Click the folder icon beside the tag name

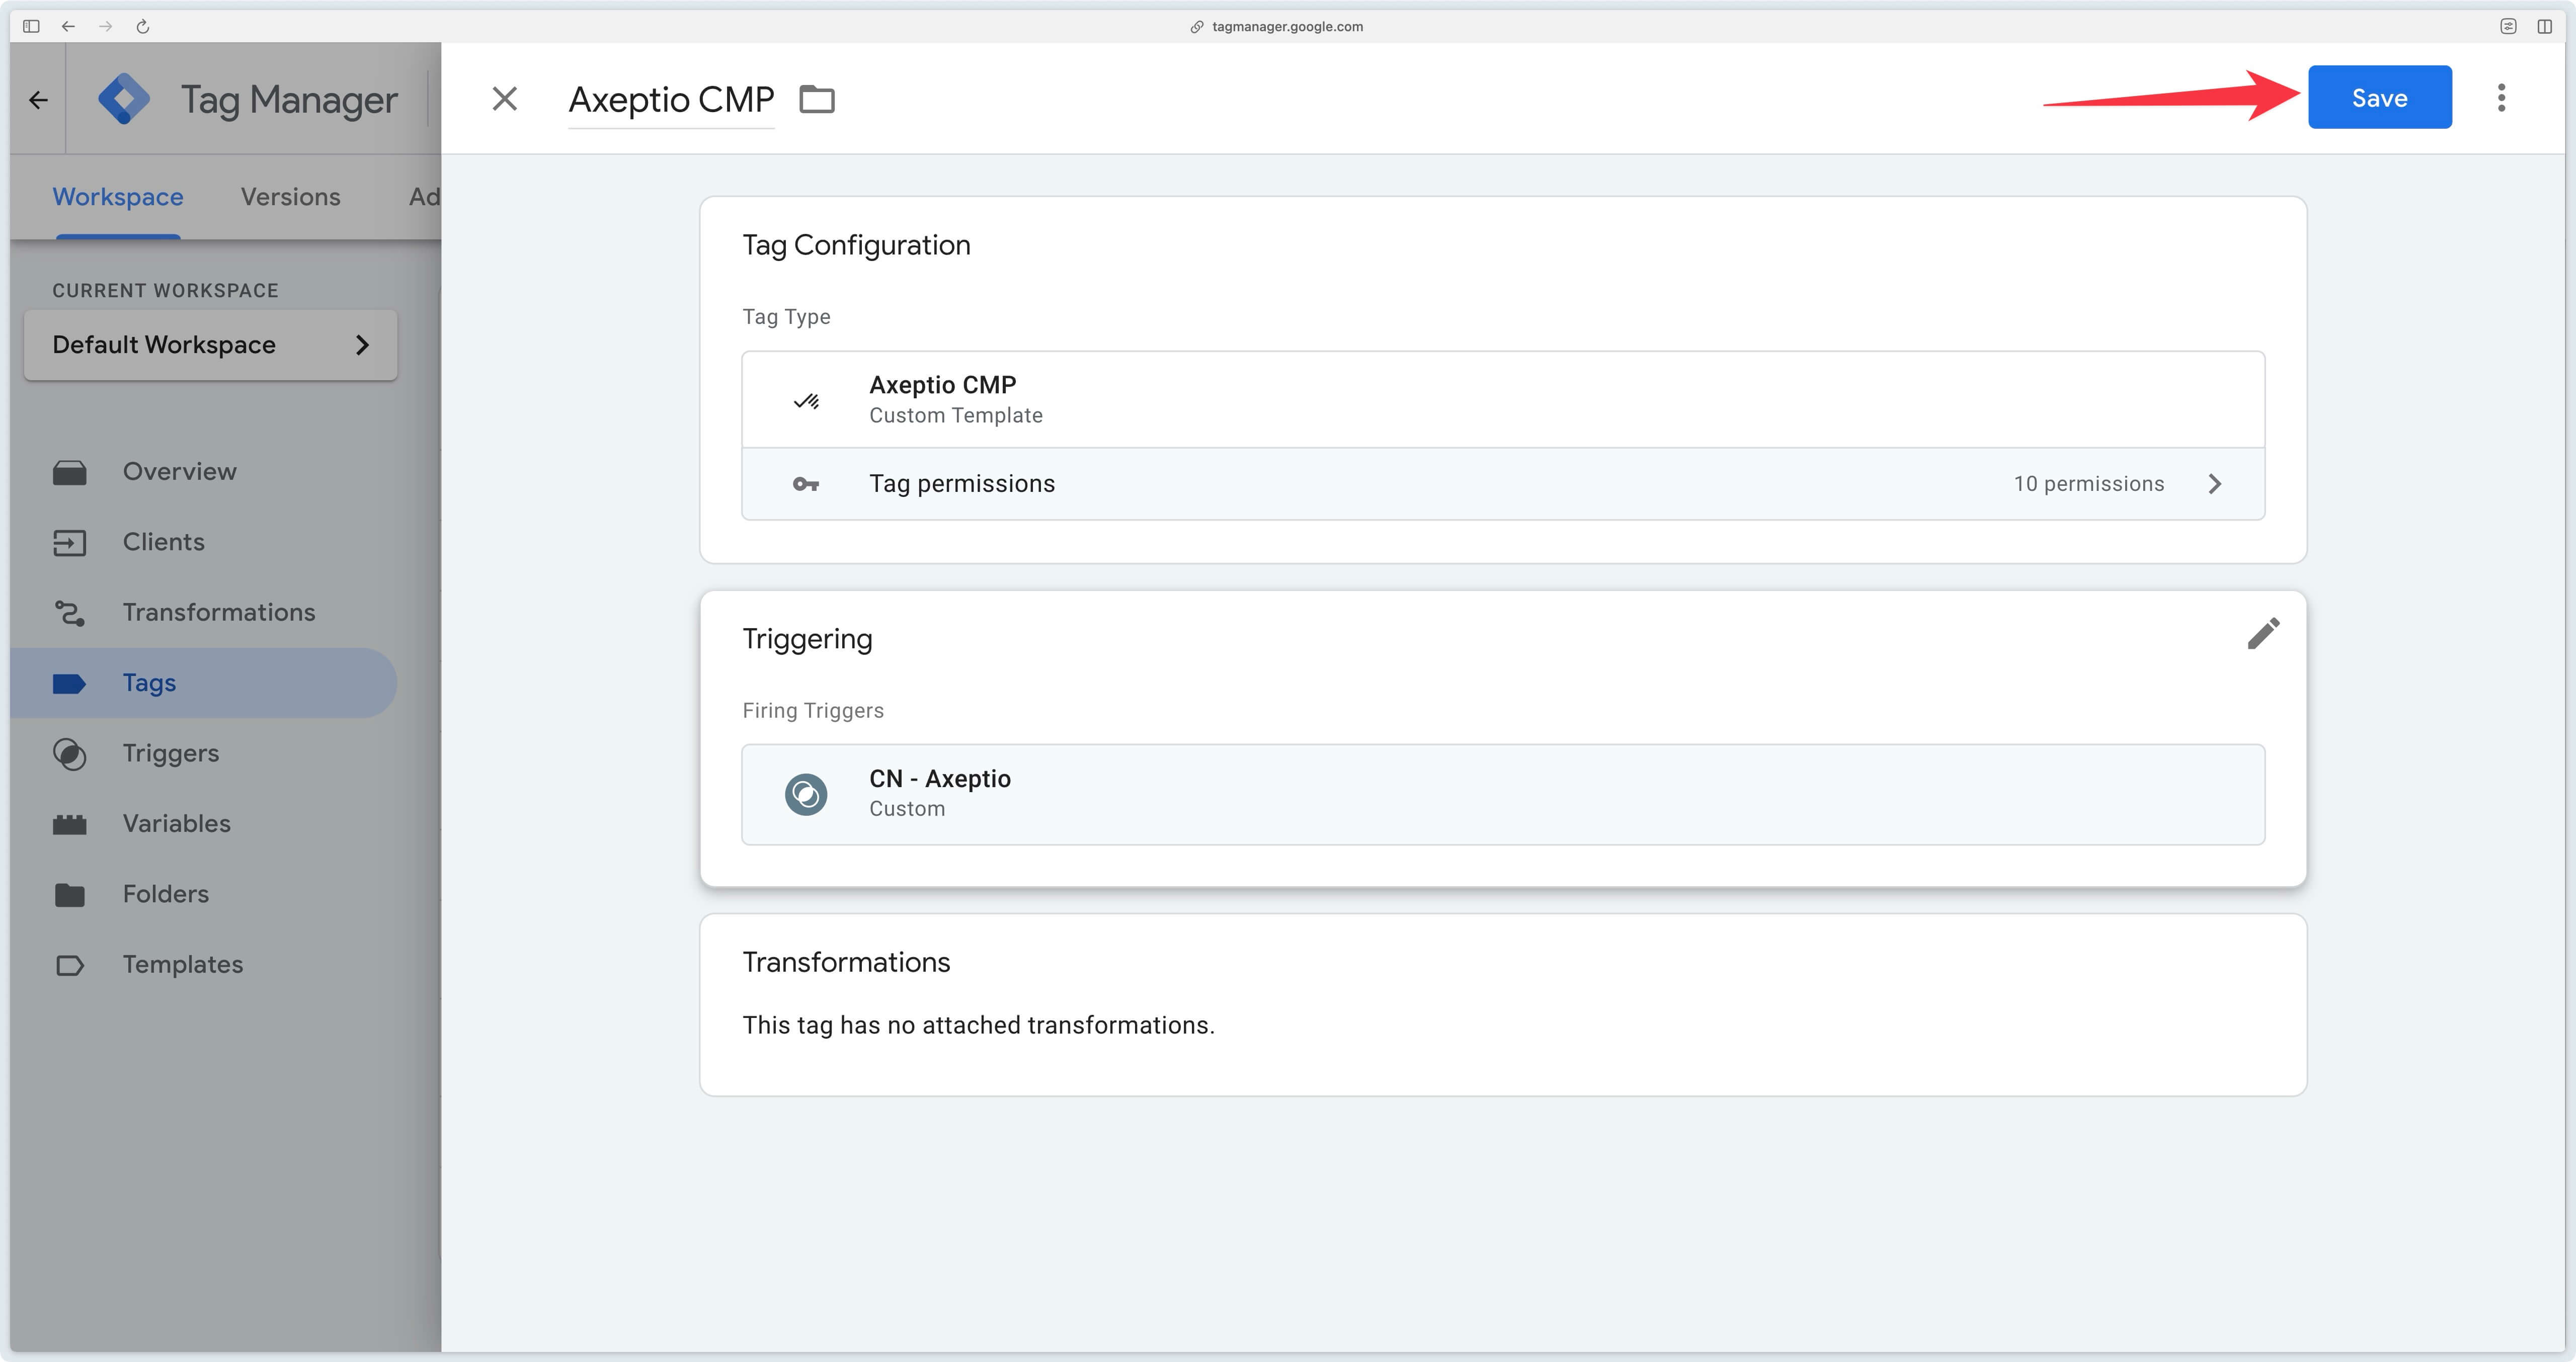(817, 99)
